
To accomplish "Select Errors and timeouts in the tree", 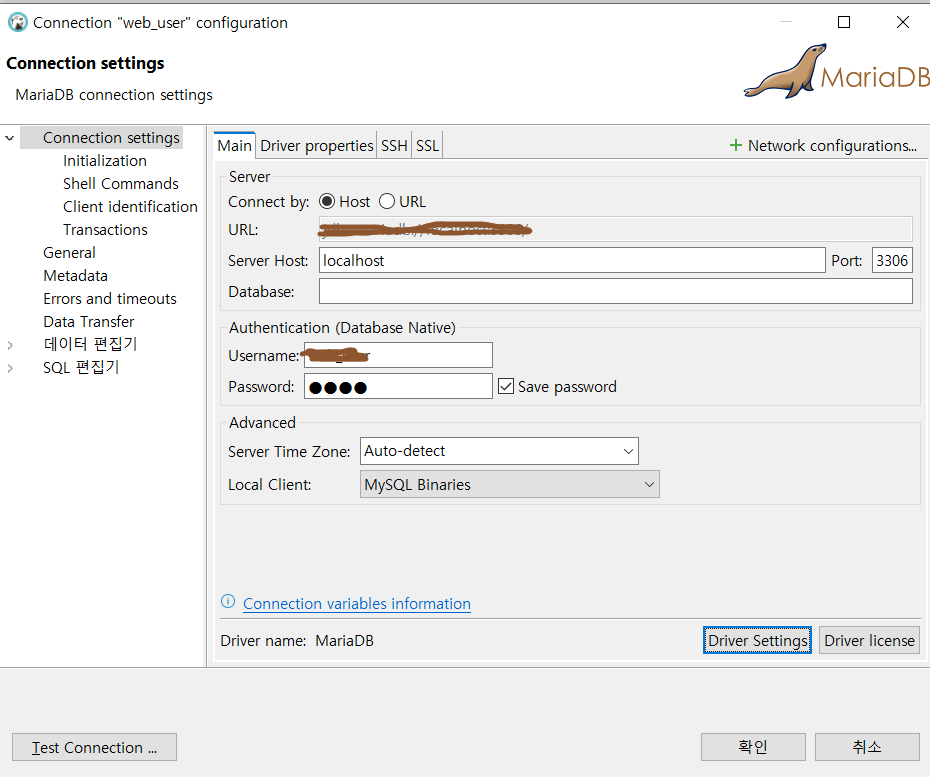I will [x=110, y=298].
